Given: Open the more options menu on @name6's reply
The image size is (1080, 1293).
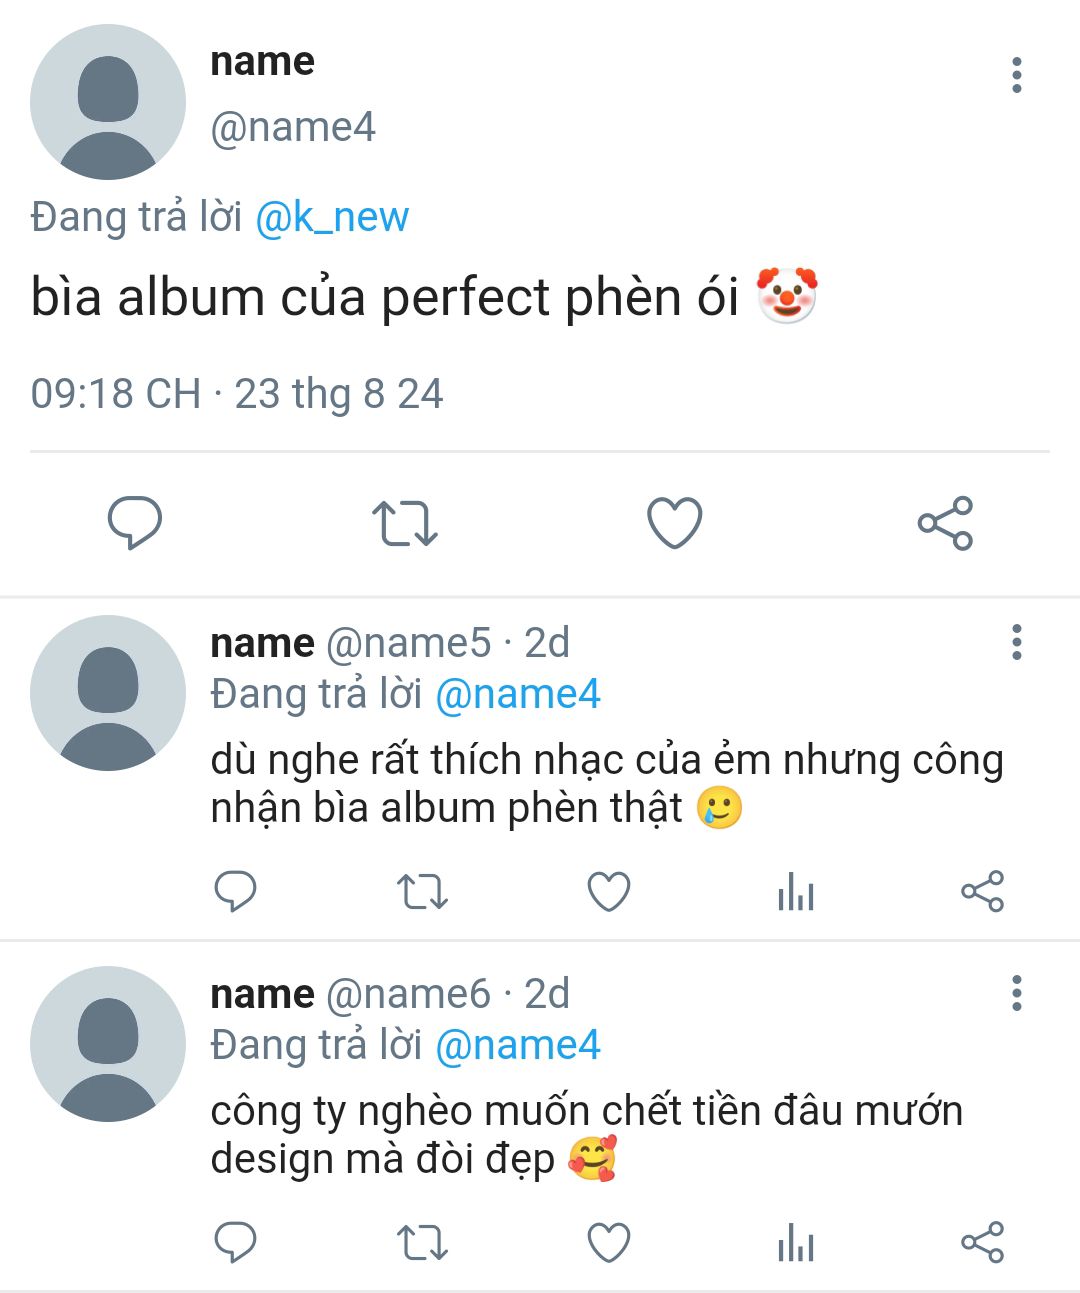Looking at the screenshot, I should [1017, 993].
